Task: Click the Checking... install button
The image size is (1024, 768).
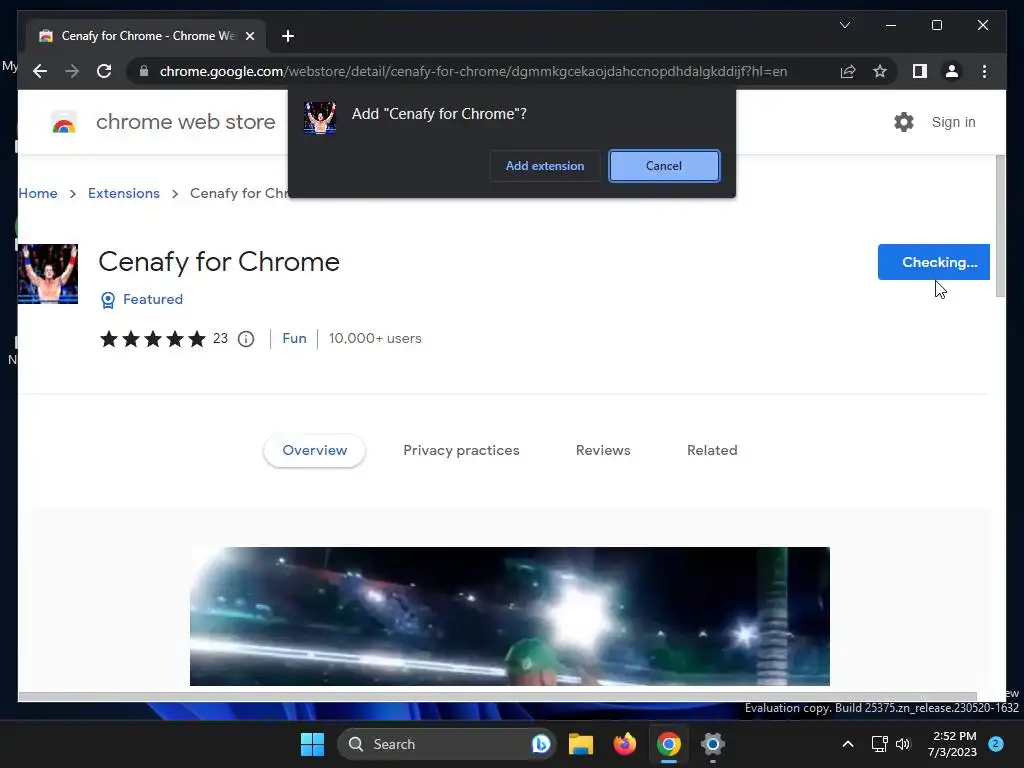Action: coord(933,262)
